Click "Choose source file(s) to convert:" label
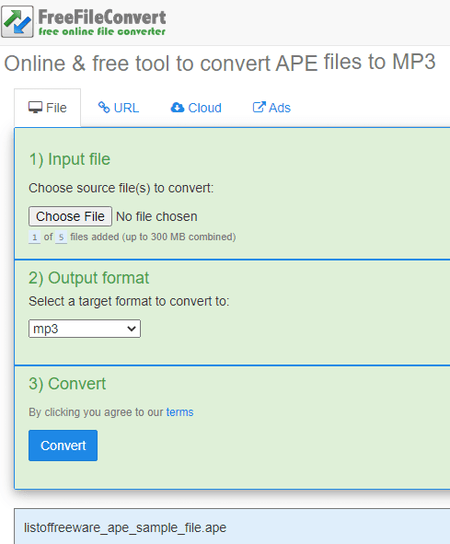450x544 pixels. click(x=121, y=188)
